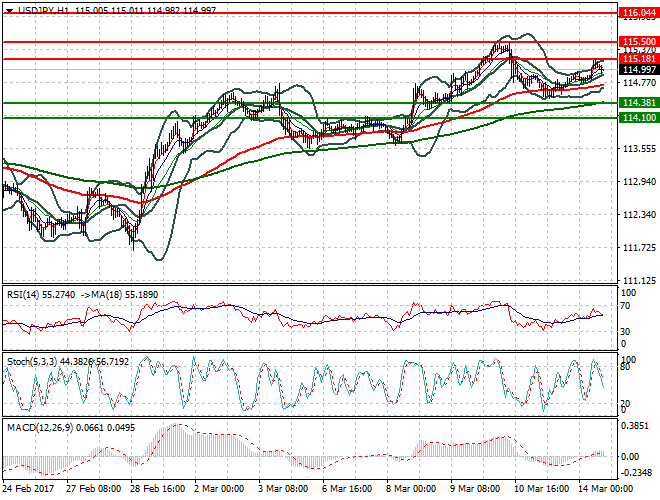The image size is (660, 500).
Task: Click the 116.044 red resistance level label
Action: click(x=639, y=13)
